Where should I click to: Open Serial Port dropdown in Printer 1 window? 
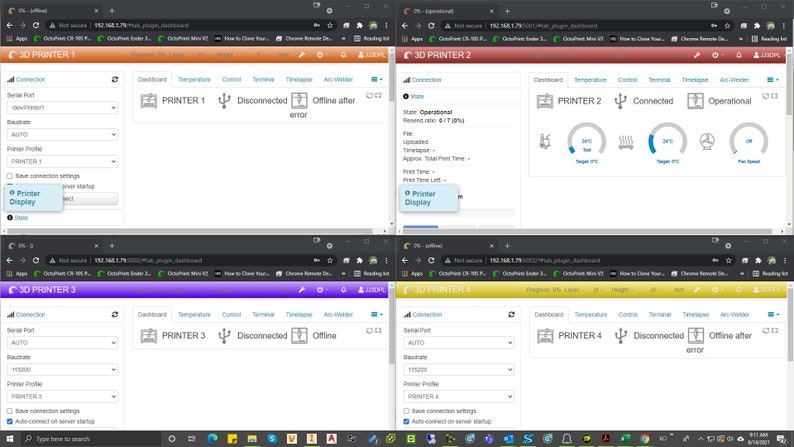[x=62, y=107]
